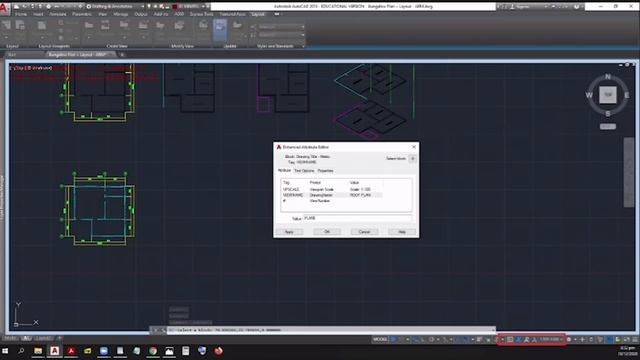Close the Enhanced Attribute Editor dialog
The width and height of the screenshot is (640, 360).
pyautogui.click(x=413, y=147)
